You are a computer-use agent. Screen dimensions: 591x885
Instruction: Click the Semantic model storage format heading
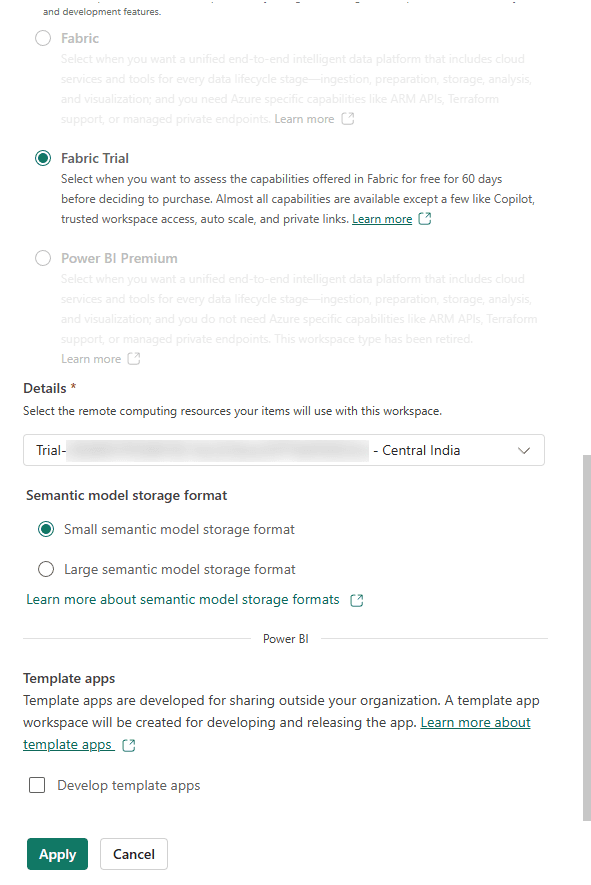pos(126,496)
